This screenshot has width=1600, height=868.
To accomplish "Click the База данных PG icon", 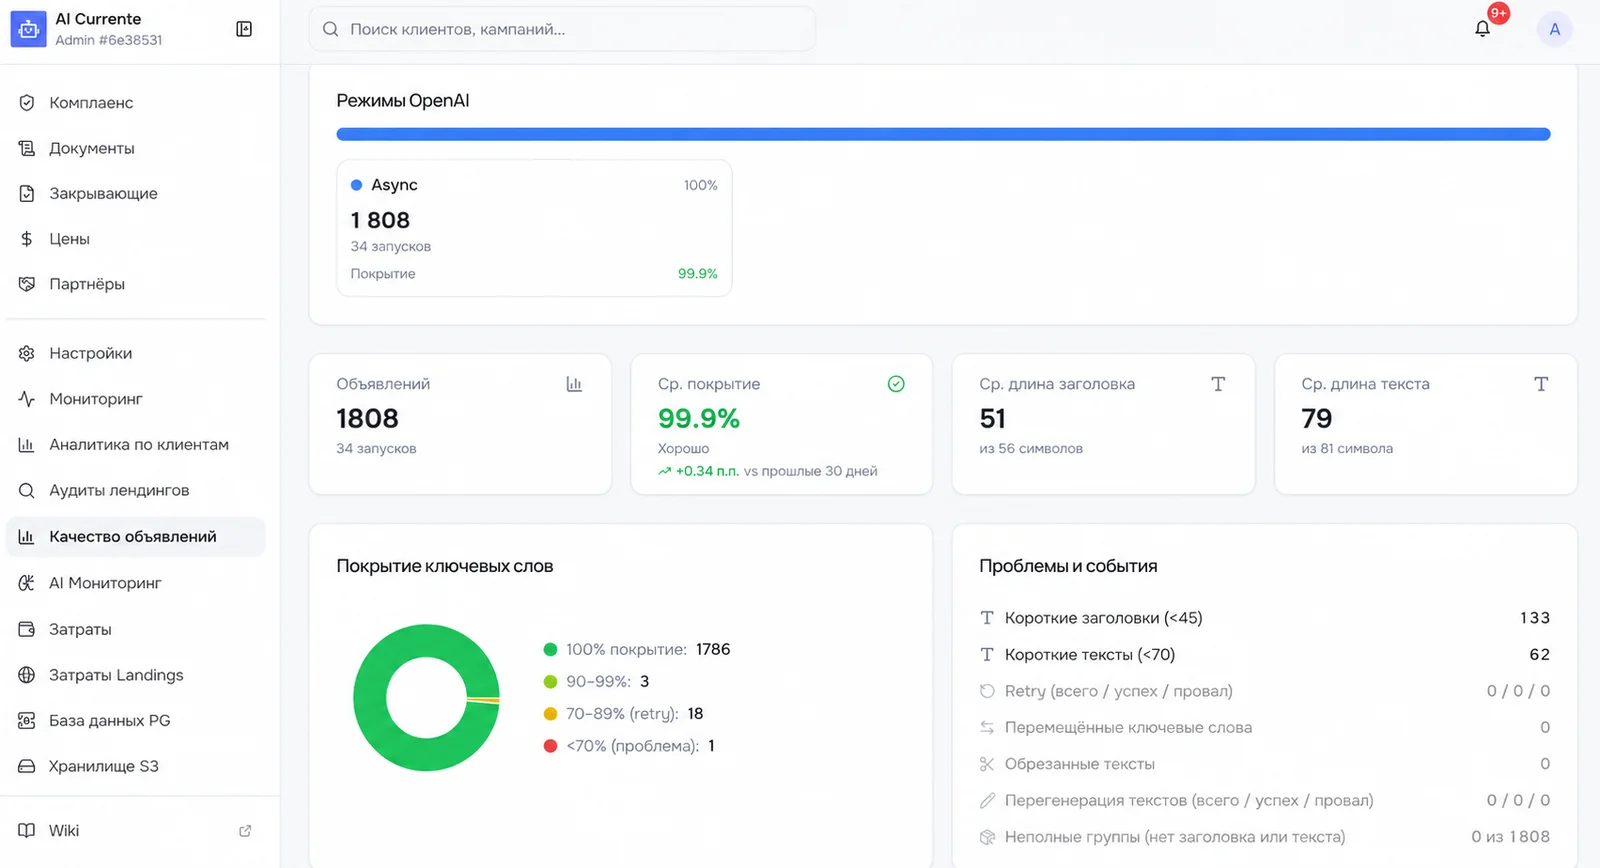I will coord(27,720).
